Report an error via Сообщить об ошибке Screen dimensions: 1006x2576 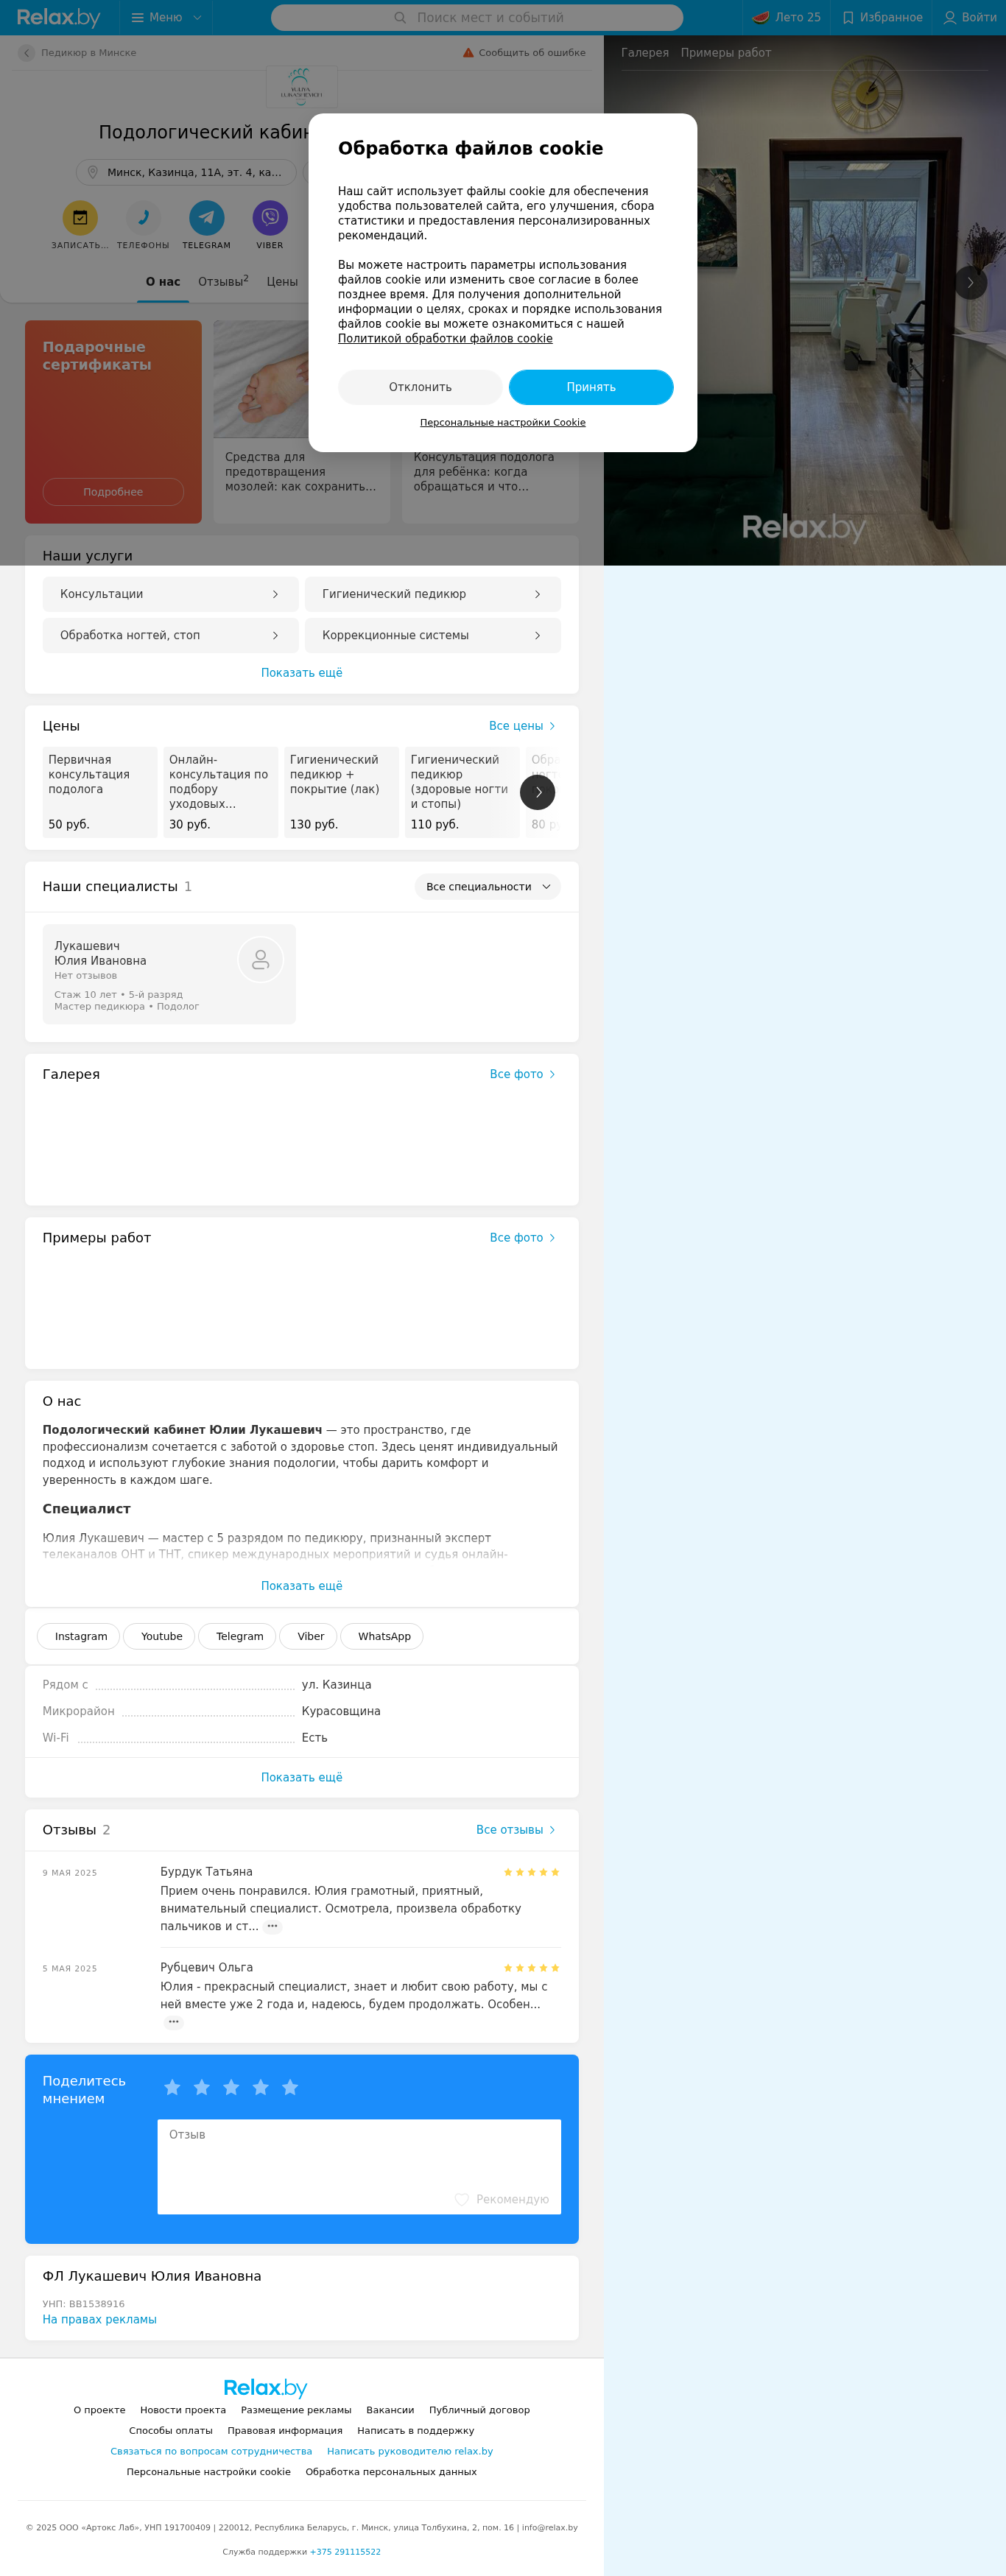pyautogui.click(x=524, y=53)
